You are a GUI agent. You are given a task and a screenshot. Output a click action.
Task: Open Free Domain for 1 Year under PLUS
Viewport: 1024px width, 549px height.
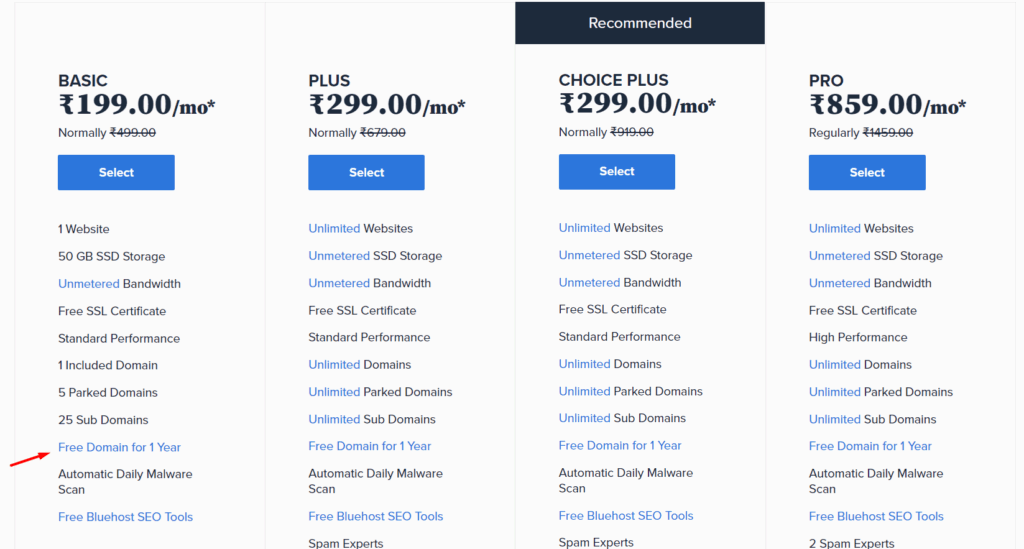click(370, 447)
